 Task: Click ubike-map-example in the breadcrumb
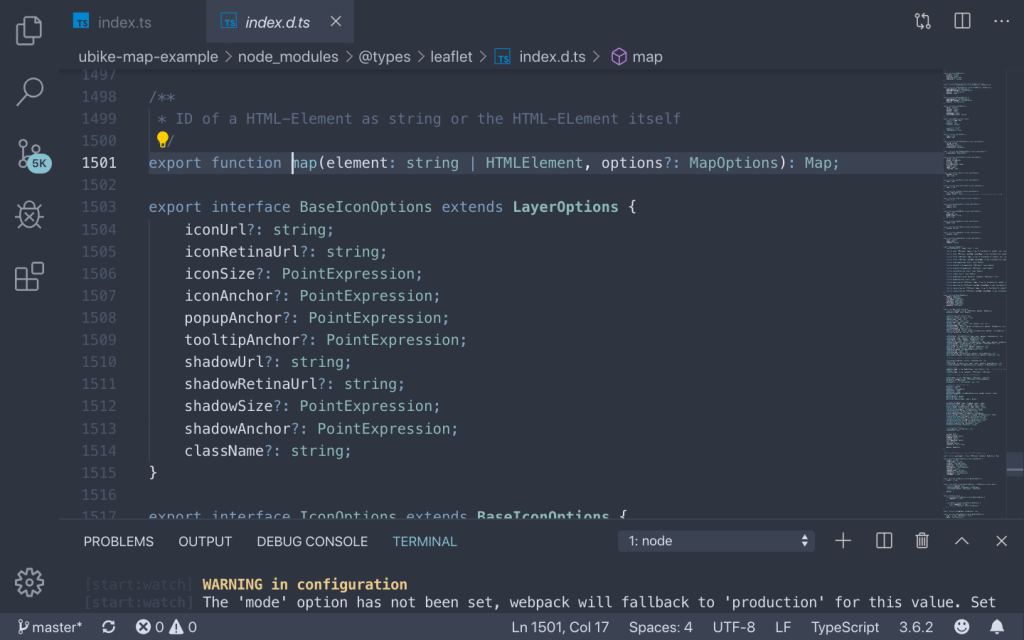(148, 57)
